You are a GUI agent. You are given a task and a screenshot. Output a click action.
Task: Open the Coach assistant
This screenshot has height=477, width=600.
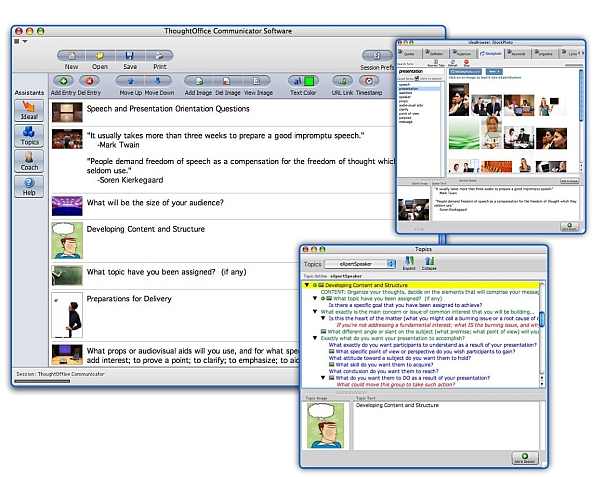point(29,161)
